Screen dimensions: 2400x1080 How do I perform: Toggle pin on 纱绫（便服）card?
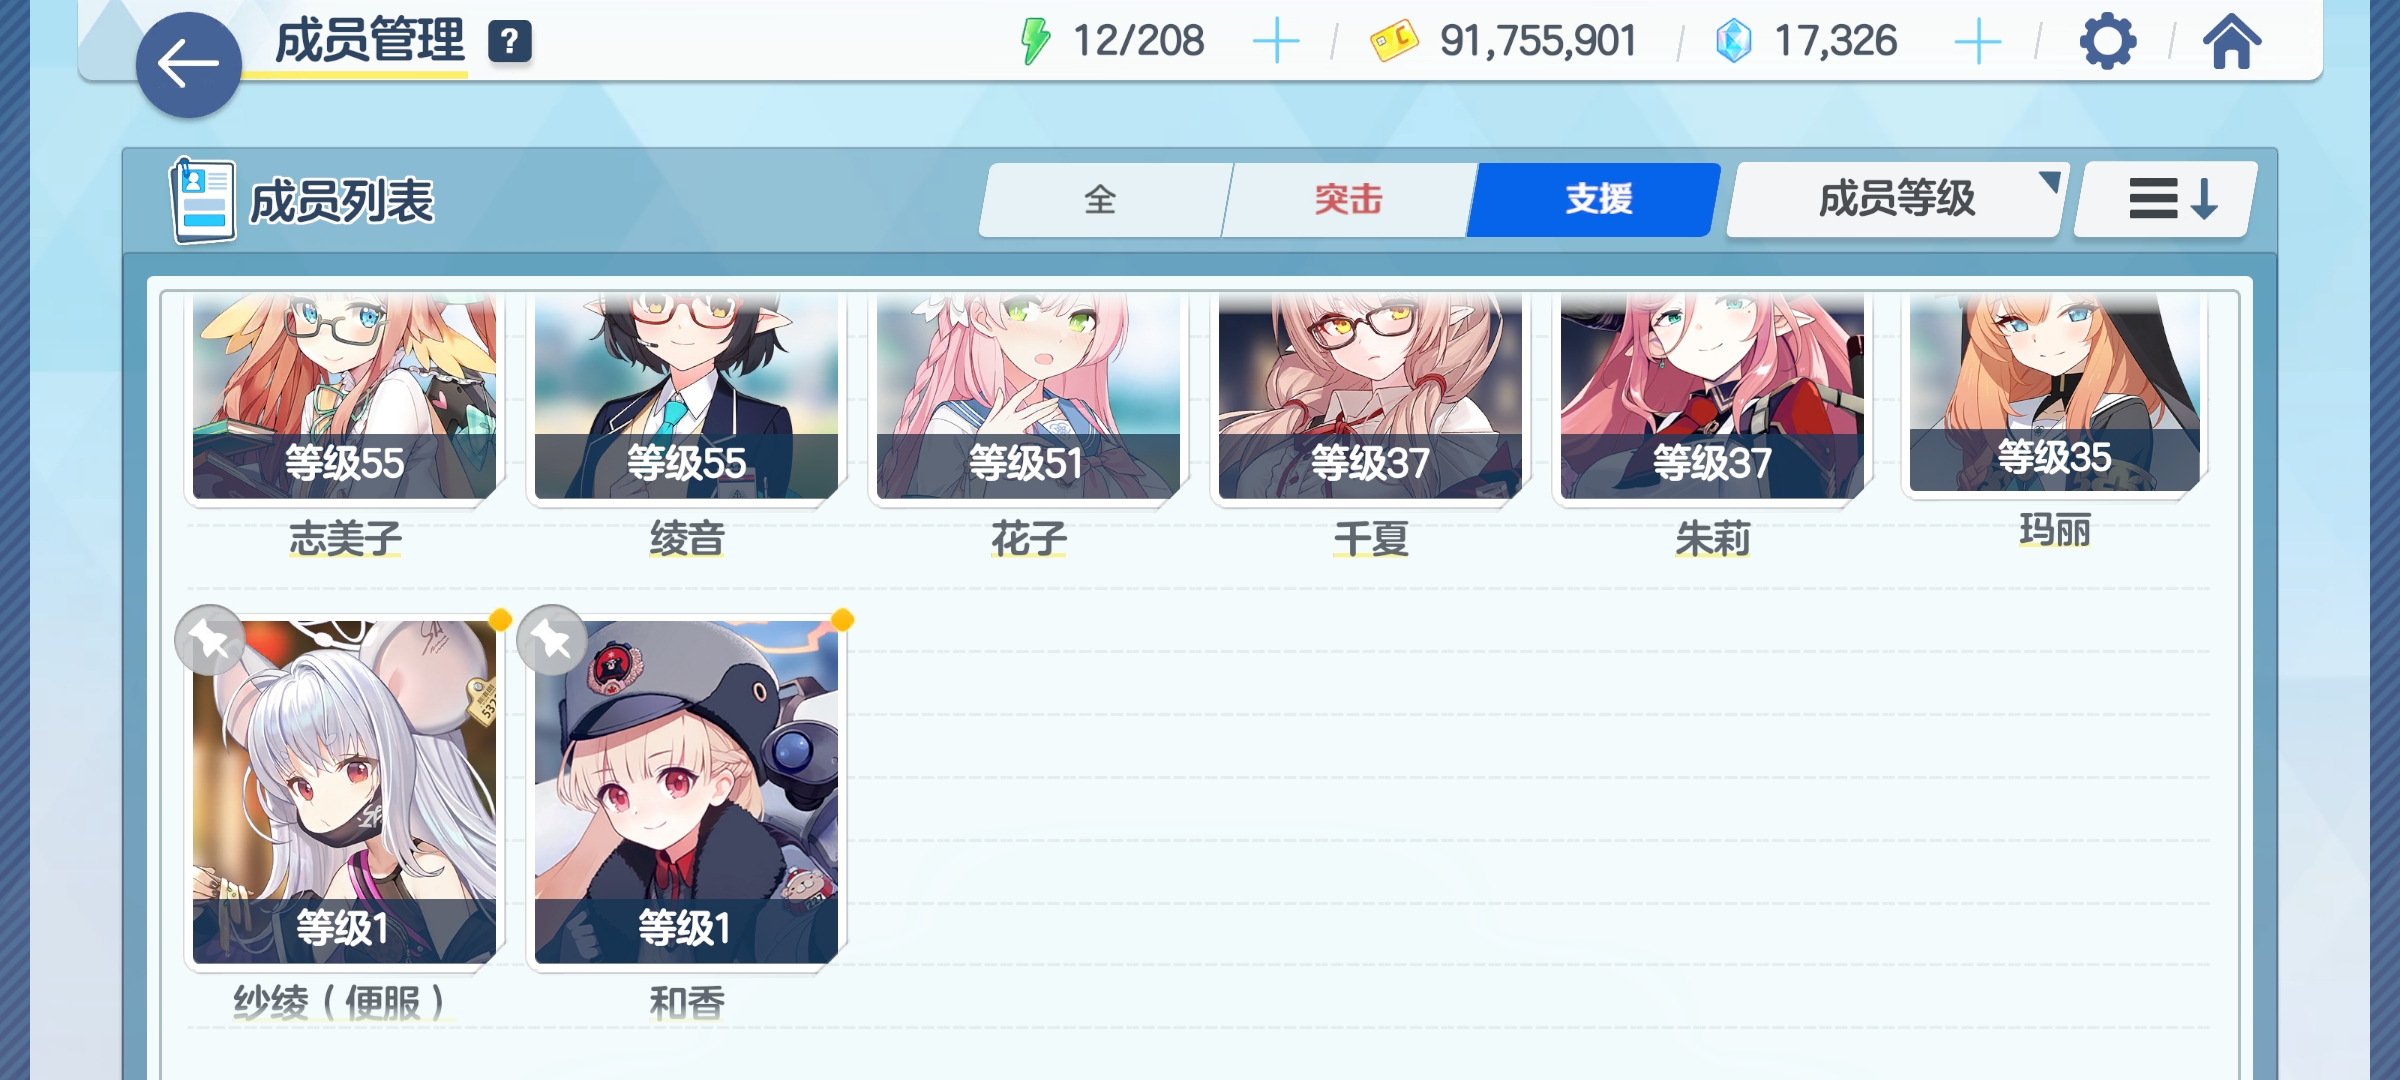click(x=210, y=640)
